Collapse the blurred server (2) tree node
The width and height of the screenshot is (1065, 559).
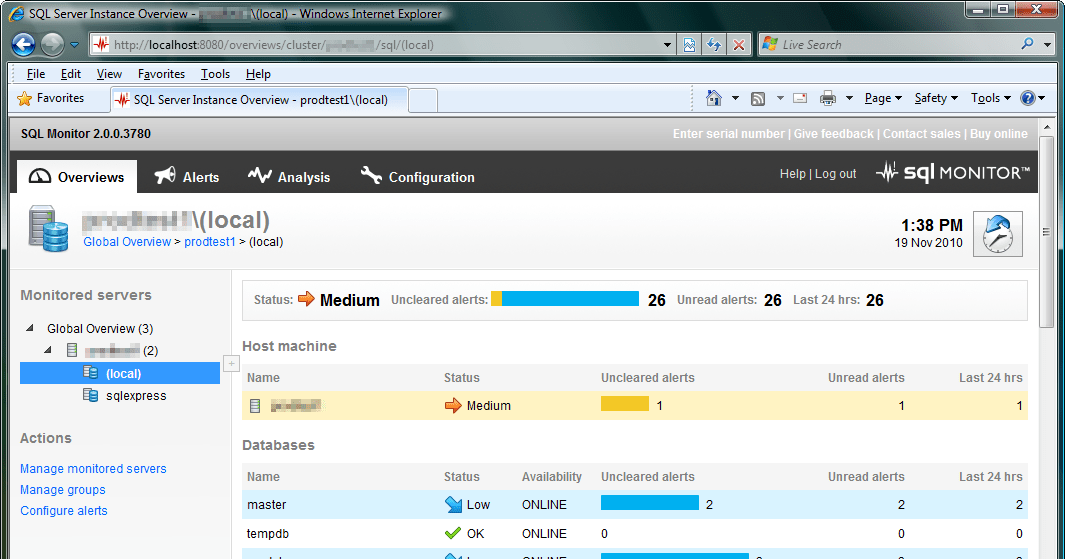pos(48,350)
